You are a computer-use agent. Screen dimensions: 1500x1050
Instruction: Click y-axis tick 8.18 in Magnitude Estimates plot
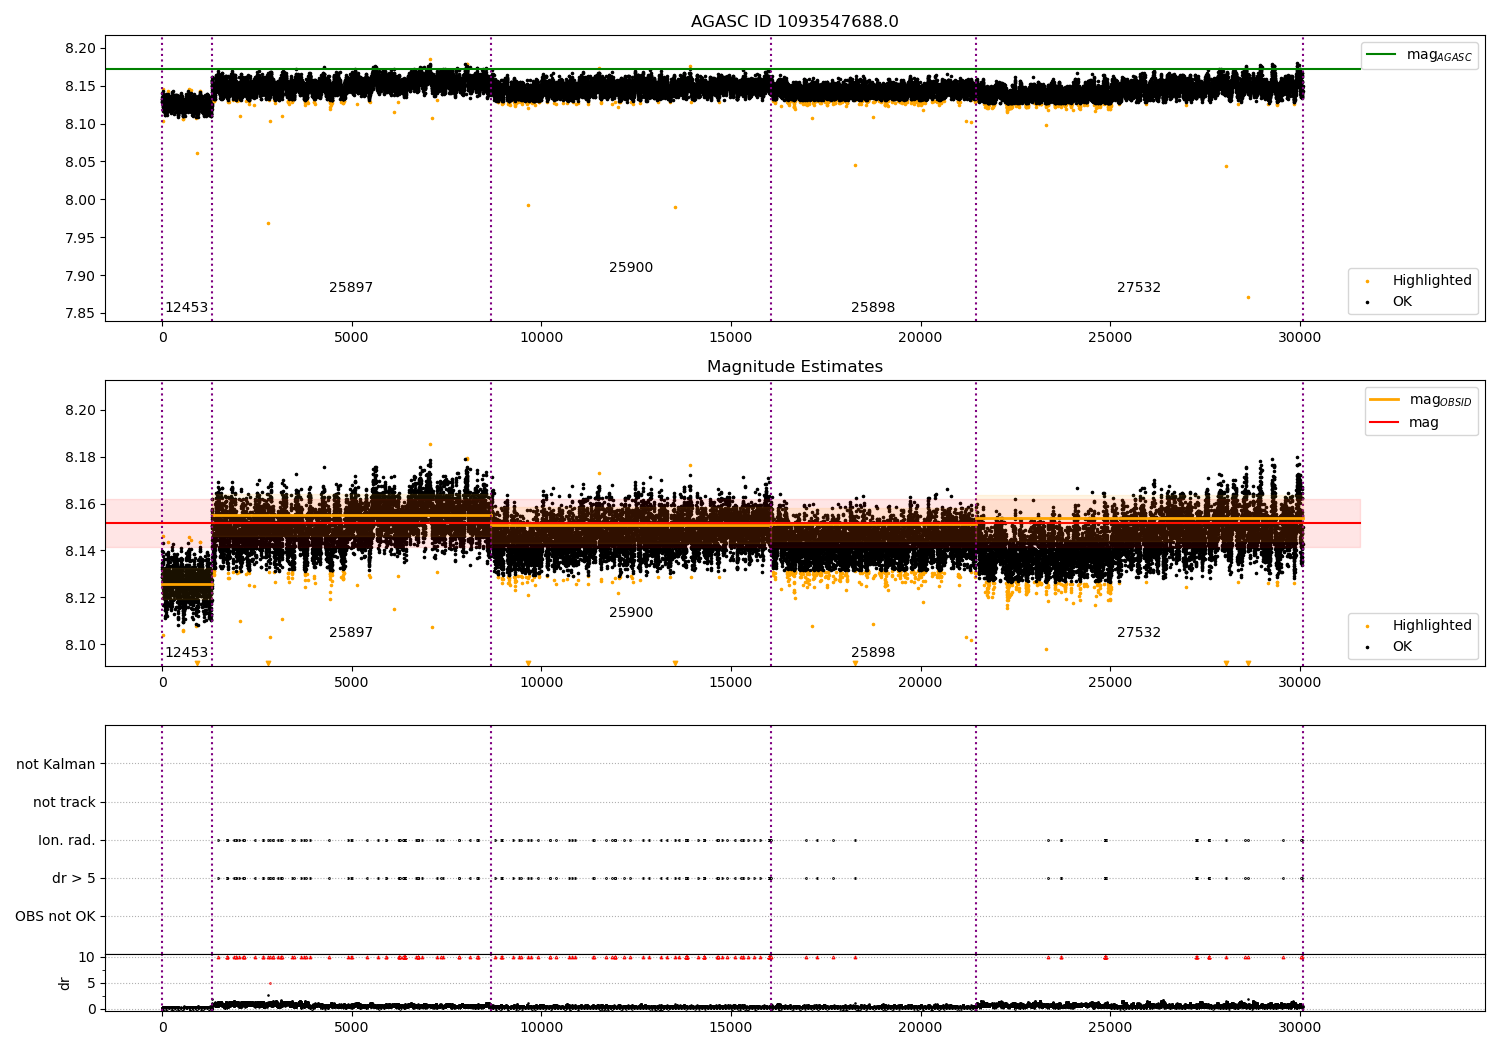[x=80, y=457]
